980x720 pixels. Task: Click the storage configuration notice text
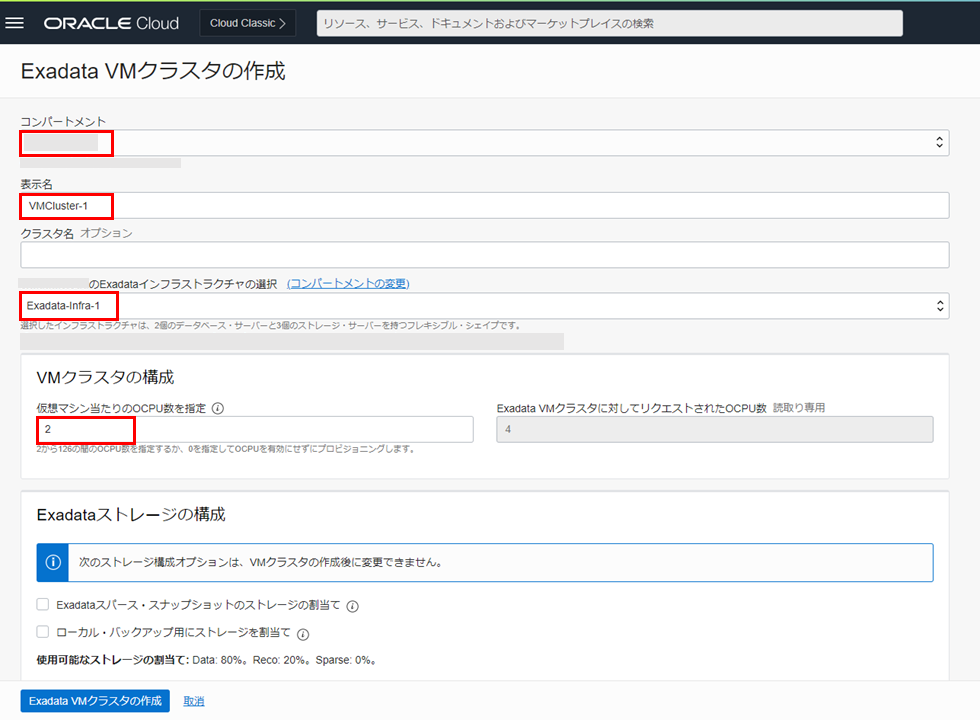261,562
